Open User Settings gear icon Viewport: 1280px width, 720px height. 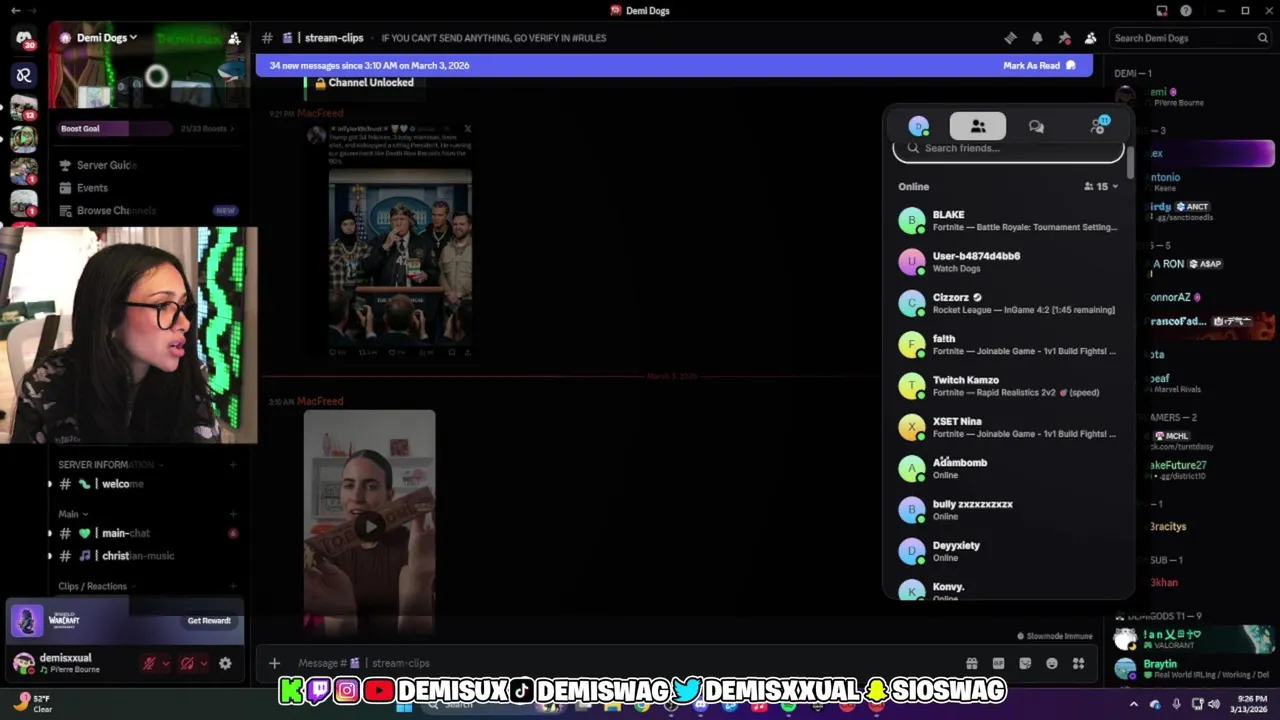(225, 663)
